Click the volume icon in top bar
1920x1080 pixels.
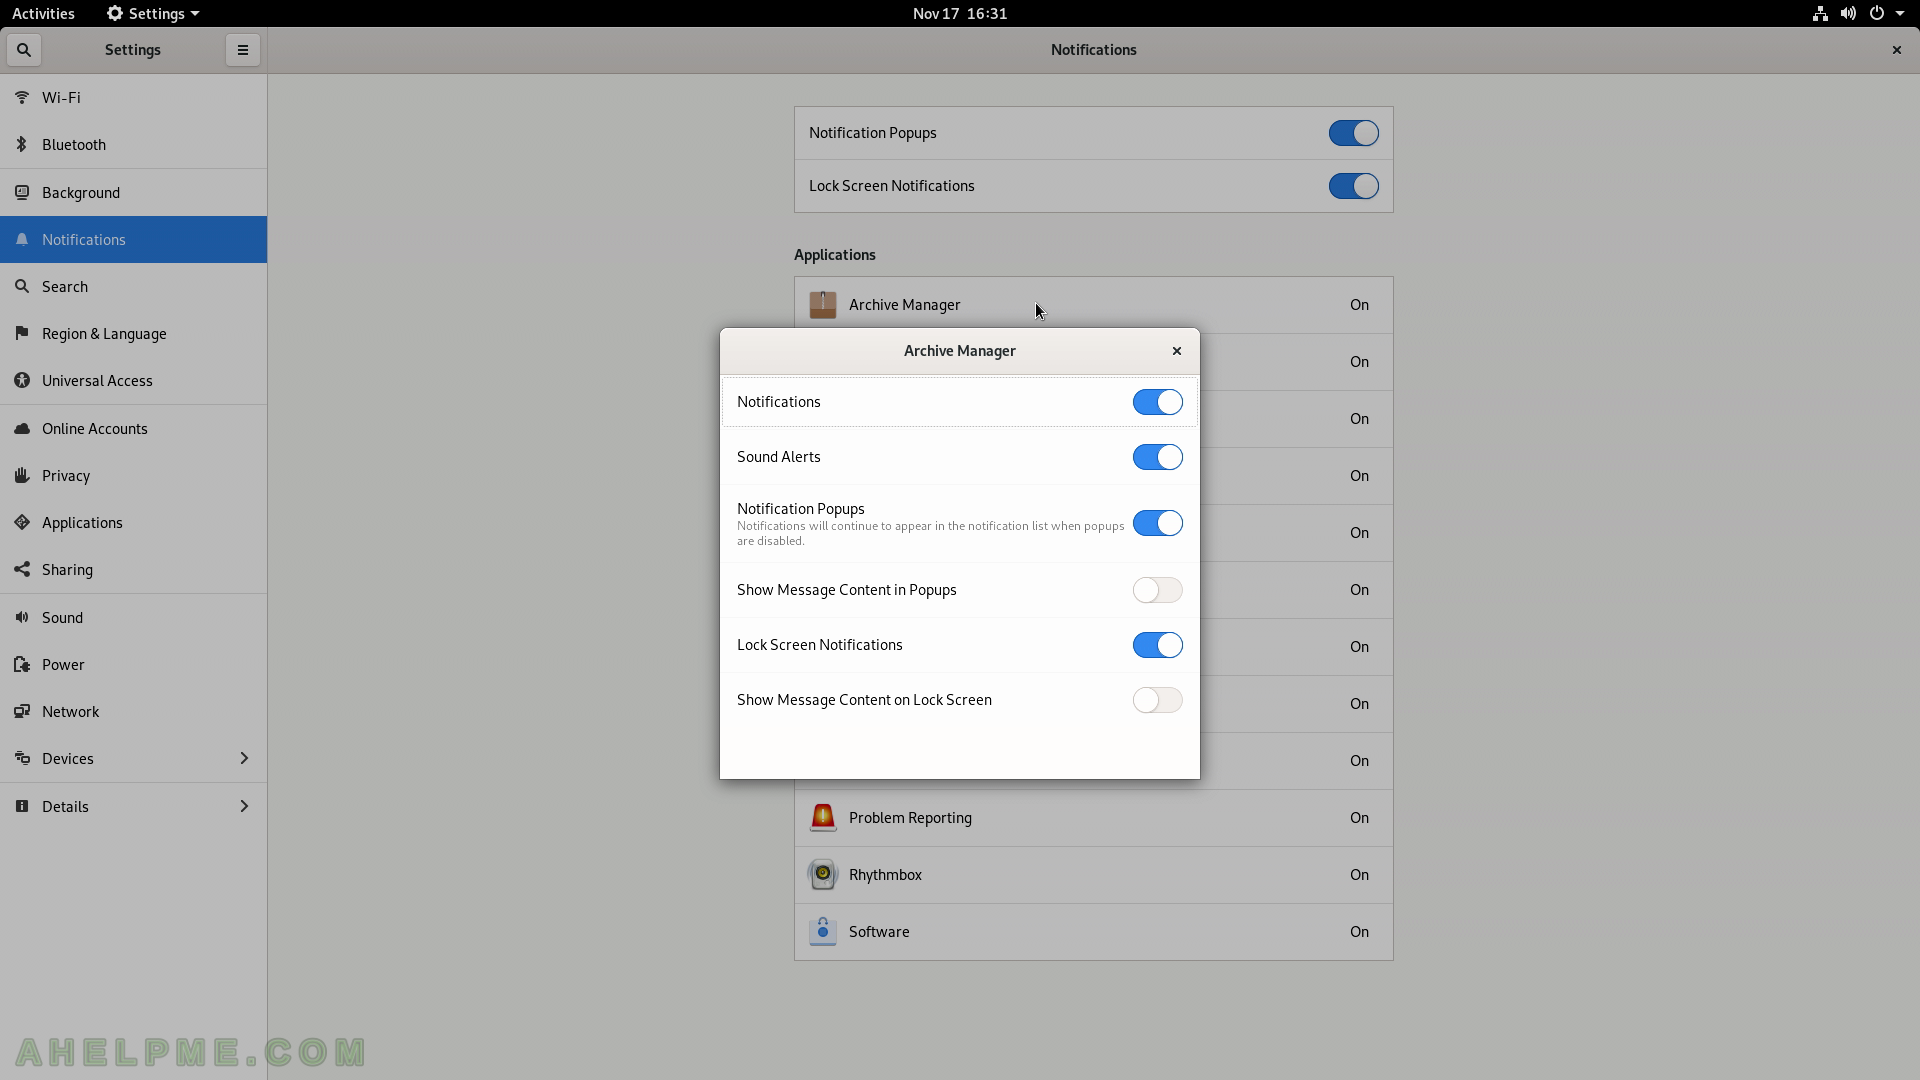(x=1848, y=14)
